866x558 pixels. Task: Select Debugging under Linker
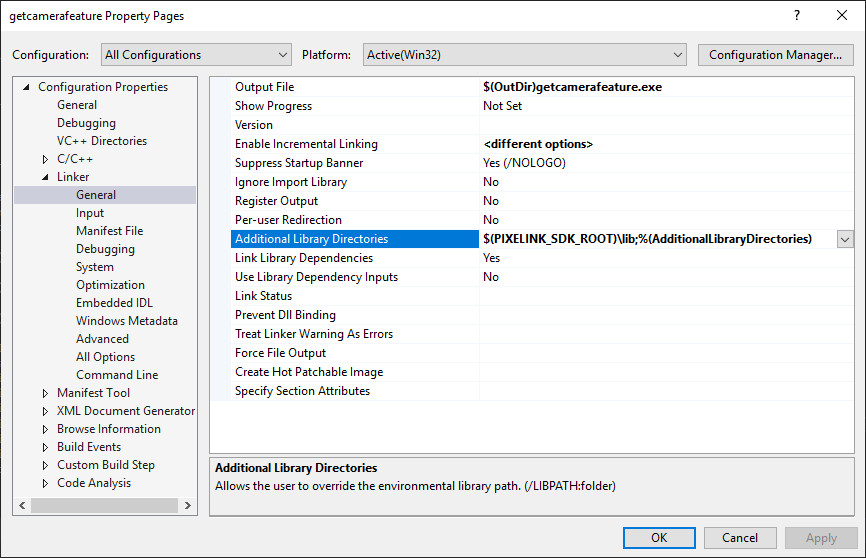click(x=105, y=249)
